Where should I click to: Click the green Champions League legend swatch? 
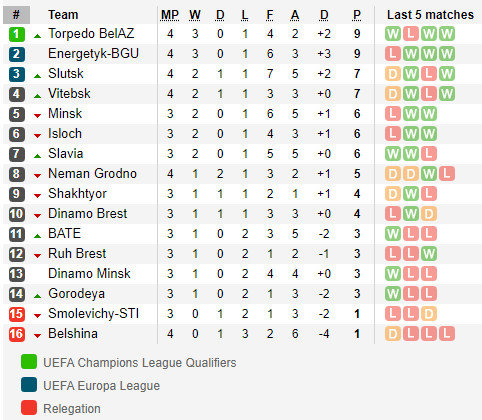pos(29,362)
